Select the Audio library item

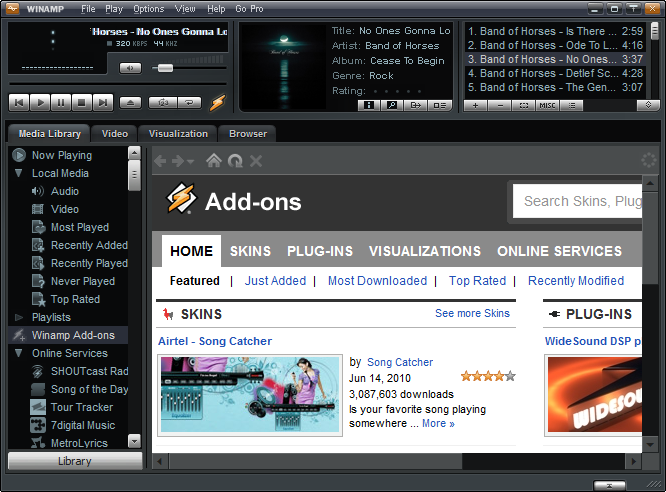click(x=65, y=191)
